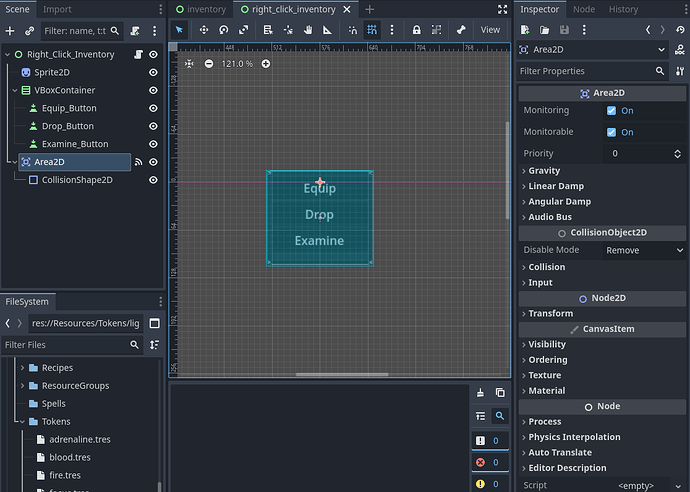Open the inventory scene tab

201,9
